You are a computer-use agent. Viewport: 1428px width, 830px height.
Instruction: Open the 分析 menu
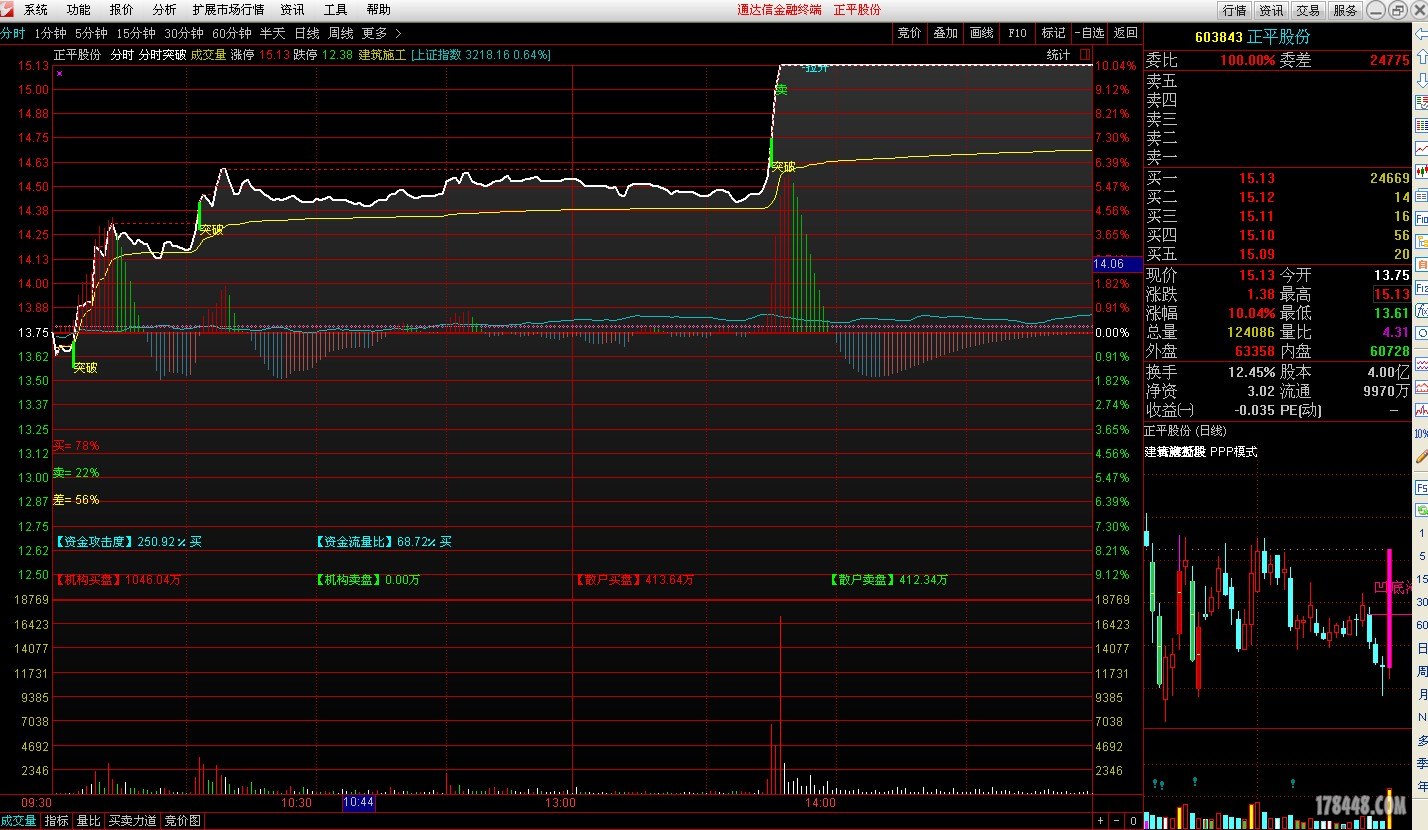(x=164, y=9)
